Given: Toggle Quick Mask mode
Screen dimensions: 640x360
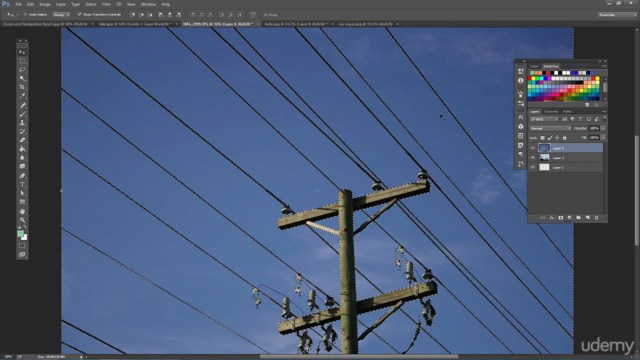Looking at the screenshot, I should [22, 246].
